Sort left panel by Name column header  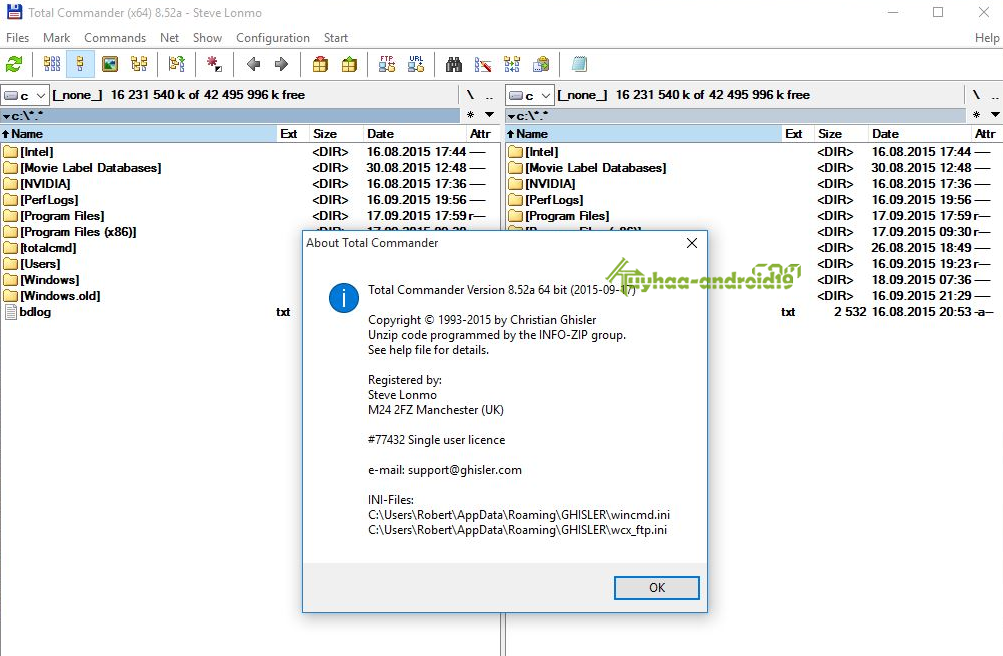[138, 134]
